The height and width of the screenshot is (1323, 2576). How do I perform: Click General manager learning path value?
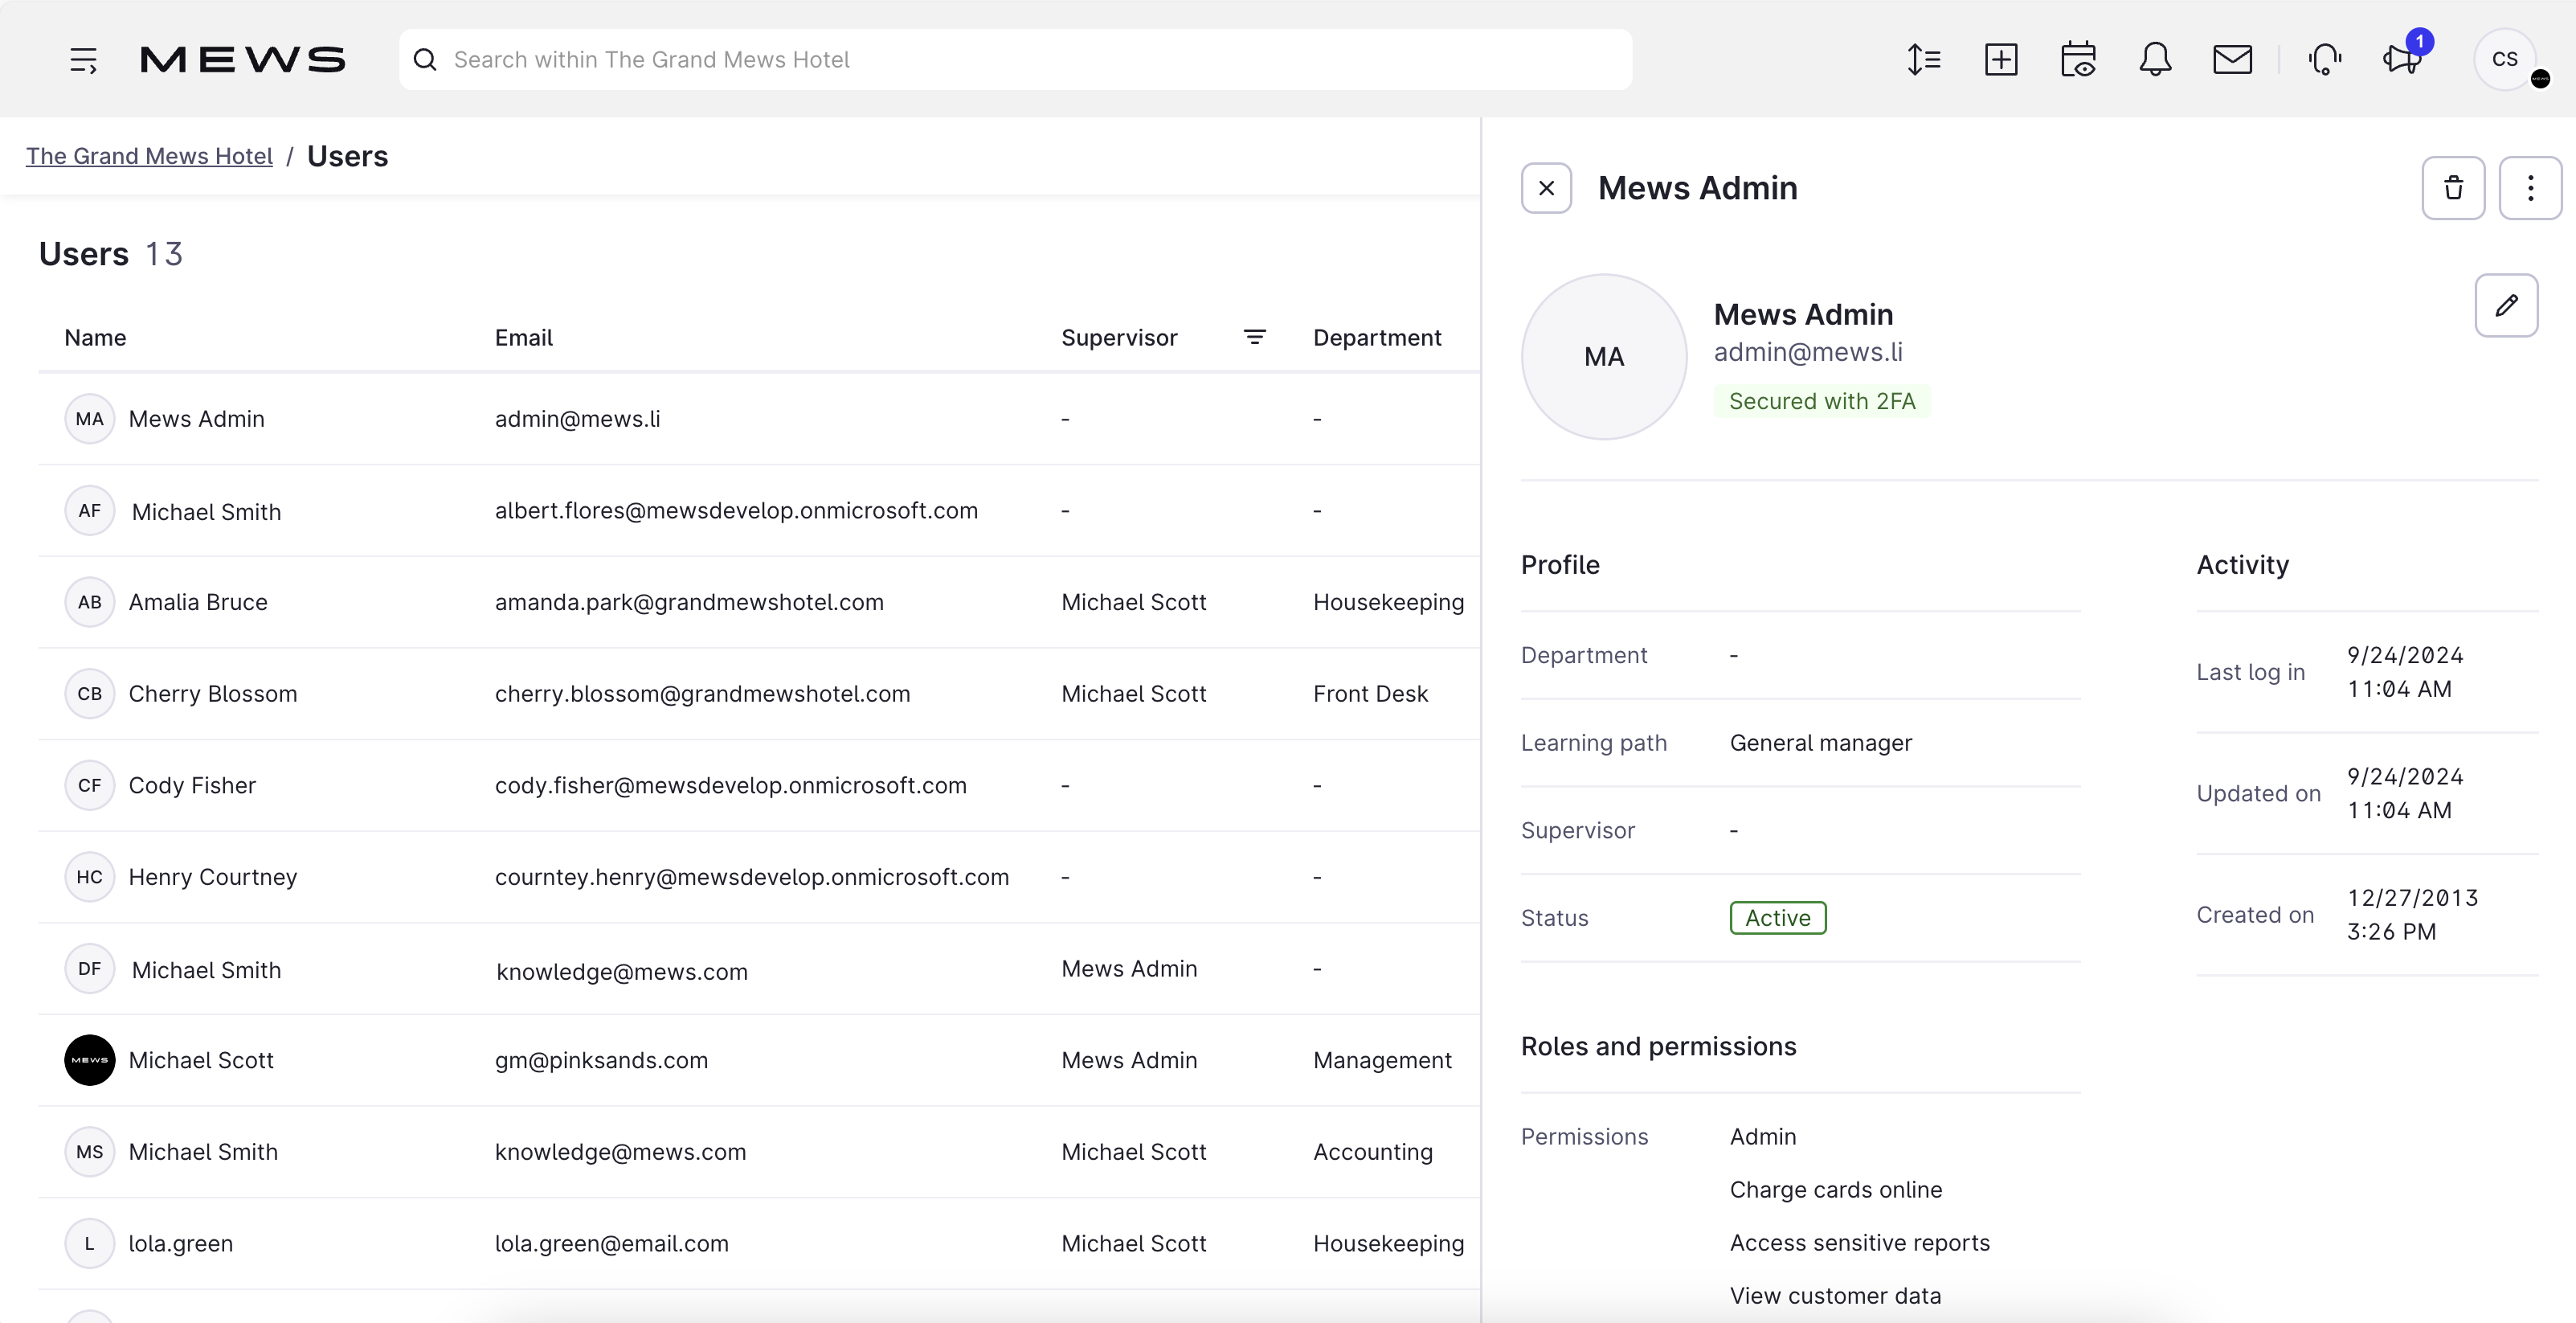pos(1820,743)
